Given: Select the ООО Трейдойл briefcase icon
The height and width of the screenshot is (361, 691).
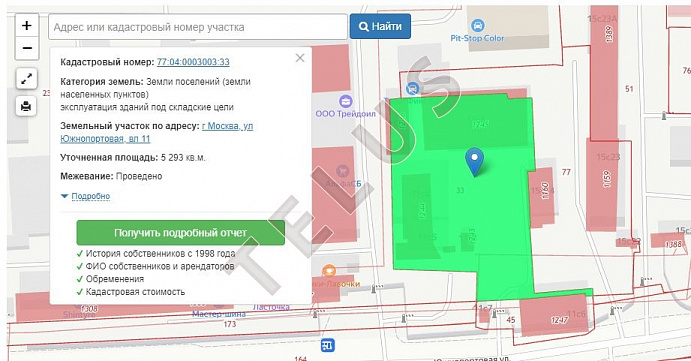Looking at the screenshot, I should pos(346,101).
